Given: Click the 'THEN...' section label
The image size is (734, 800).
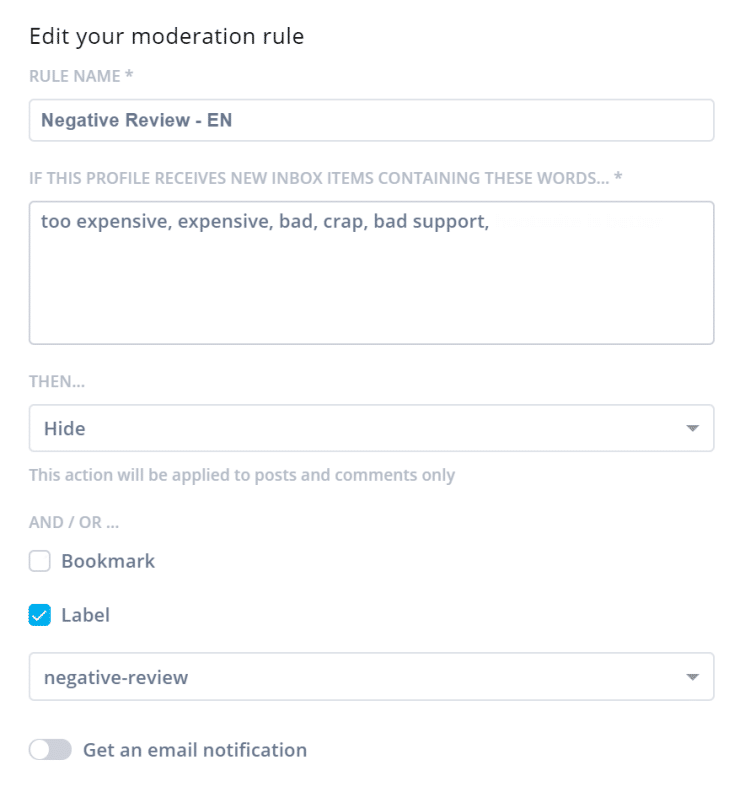Looking at the screenshot, I should pyautogui.click(x=54, y=383).
